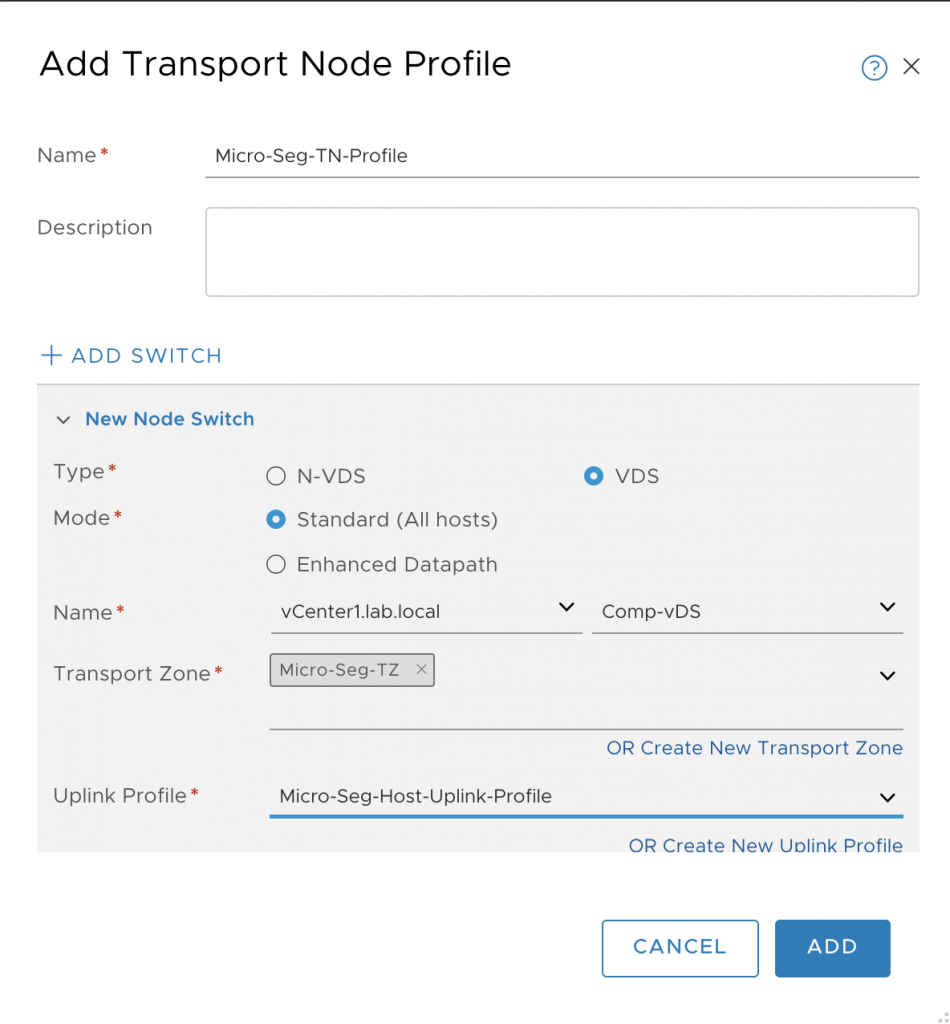The image size is (950, 1024).
Task: Click the ADD SWITCH text link
Action: pos(147,356)
